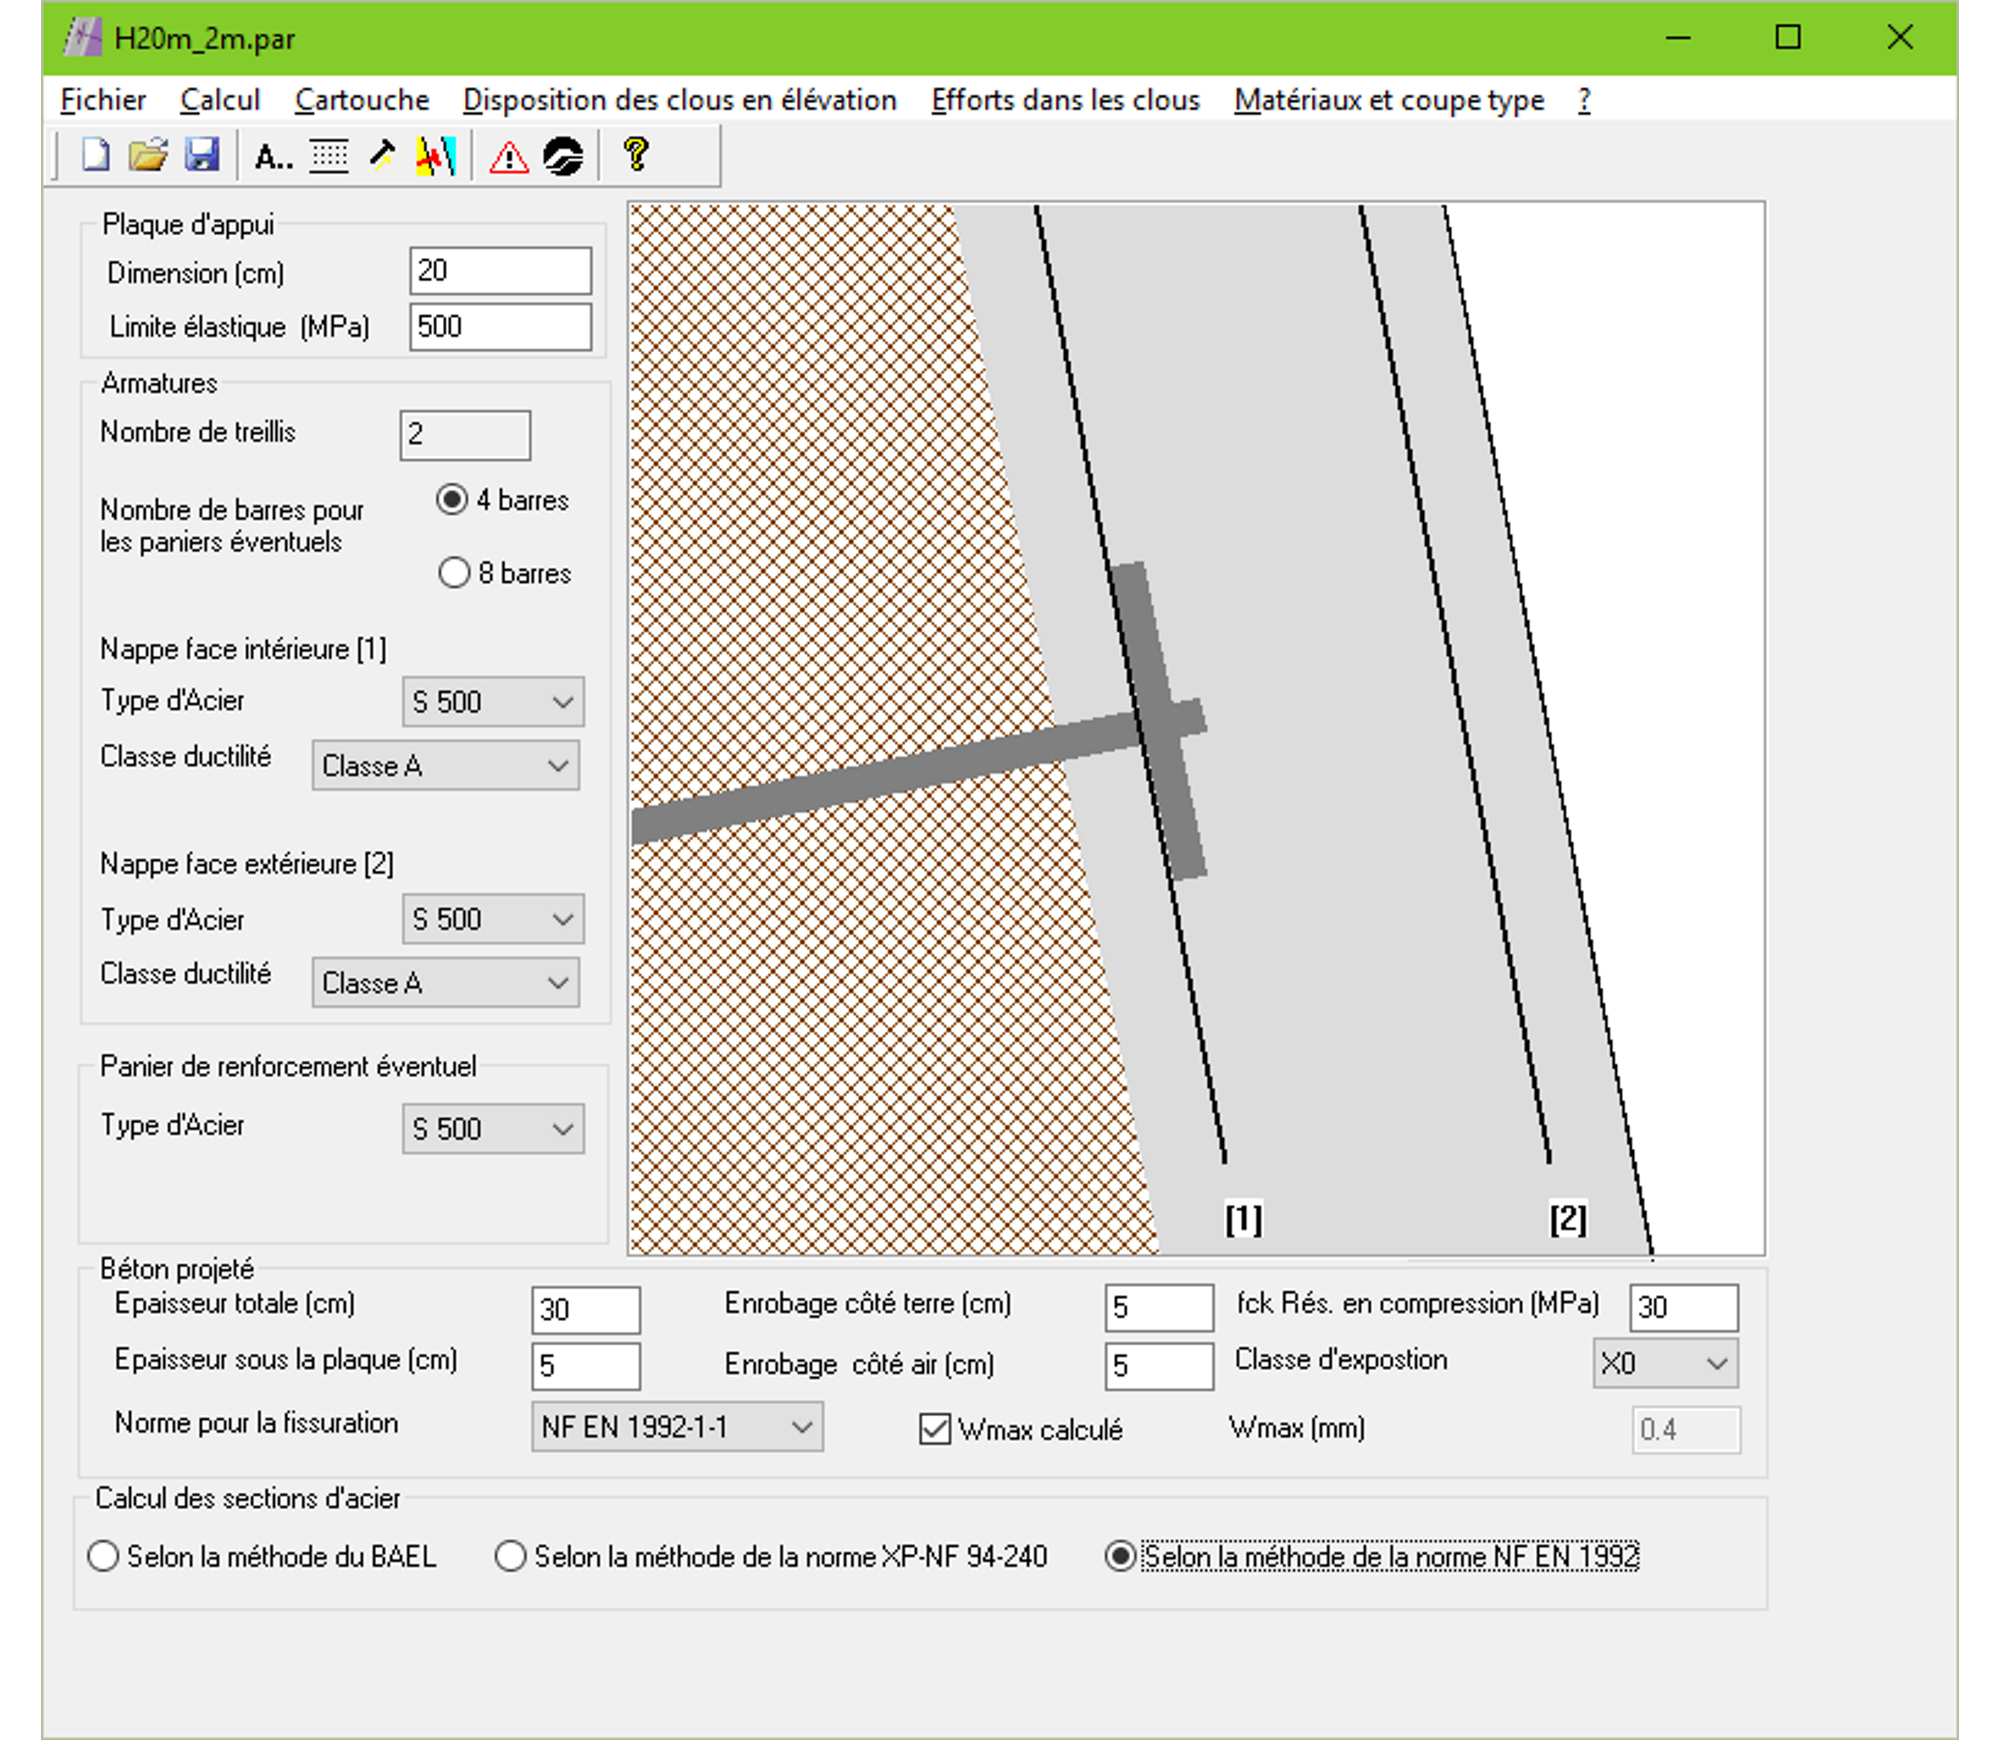Select the 8 barres radio option
The image size is (2000, 1740).
[x=454, y=573]
